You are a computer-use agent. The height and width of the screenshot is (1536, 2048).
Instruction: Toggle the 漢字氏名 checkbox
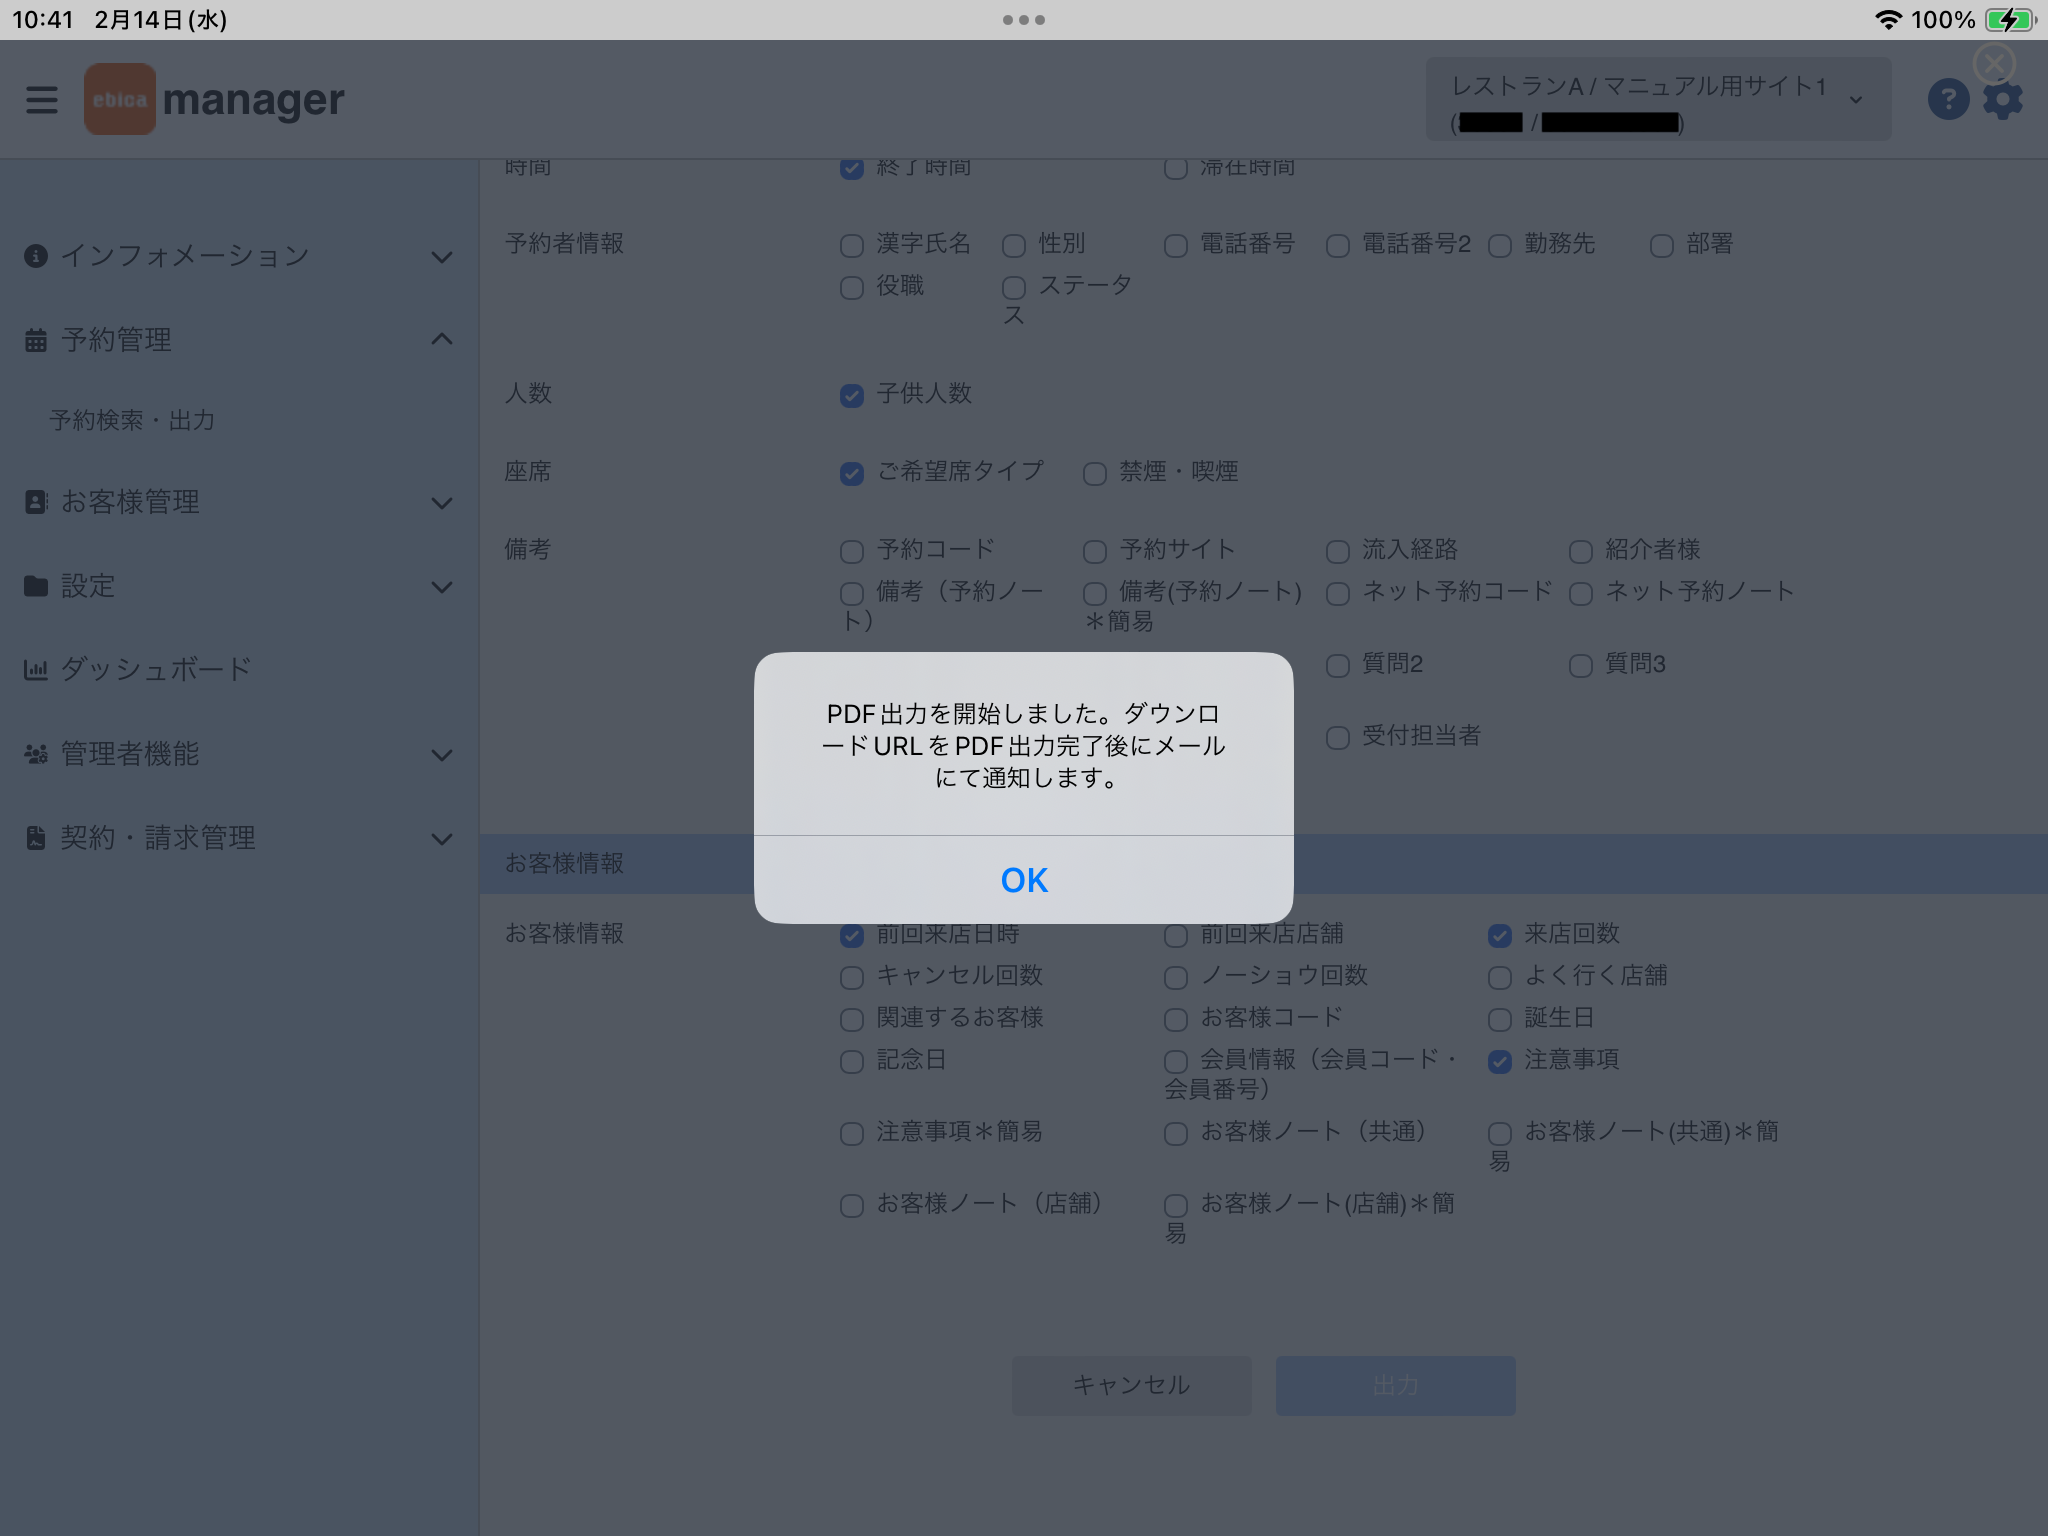pos(852,246)
